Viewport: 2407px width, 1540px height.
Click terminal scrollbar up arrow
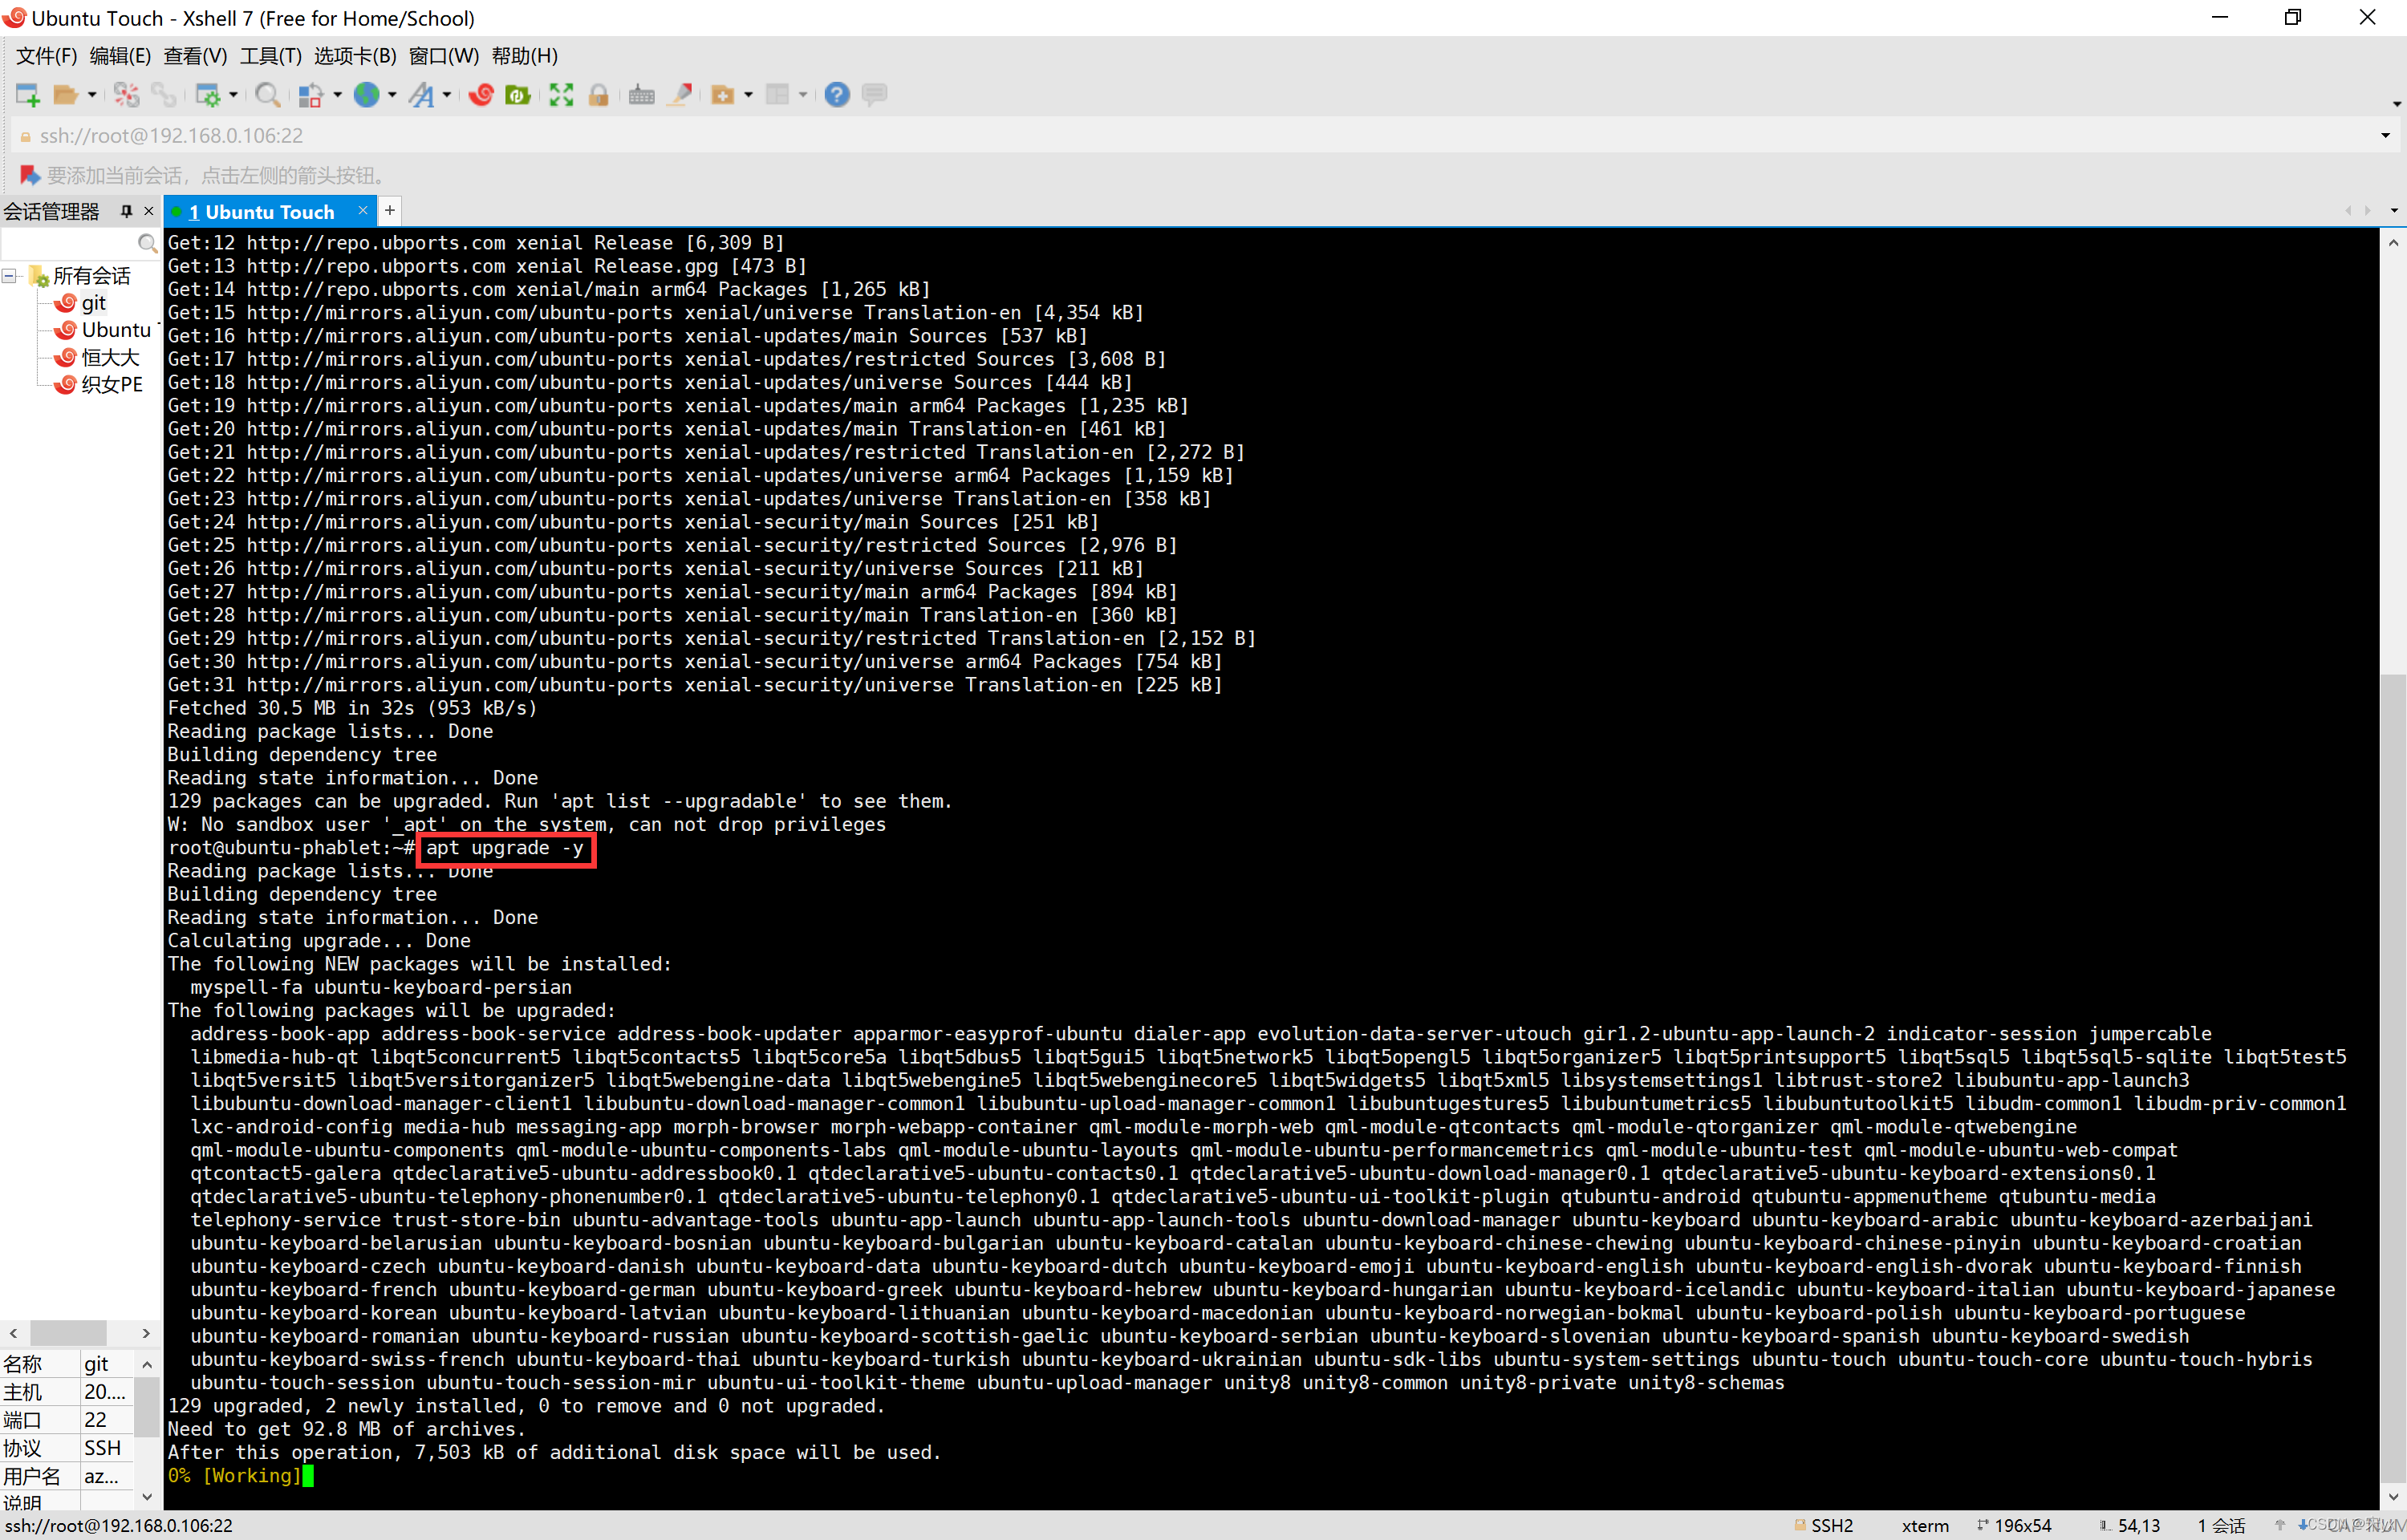[2393, 243]
